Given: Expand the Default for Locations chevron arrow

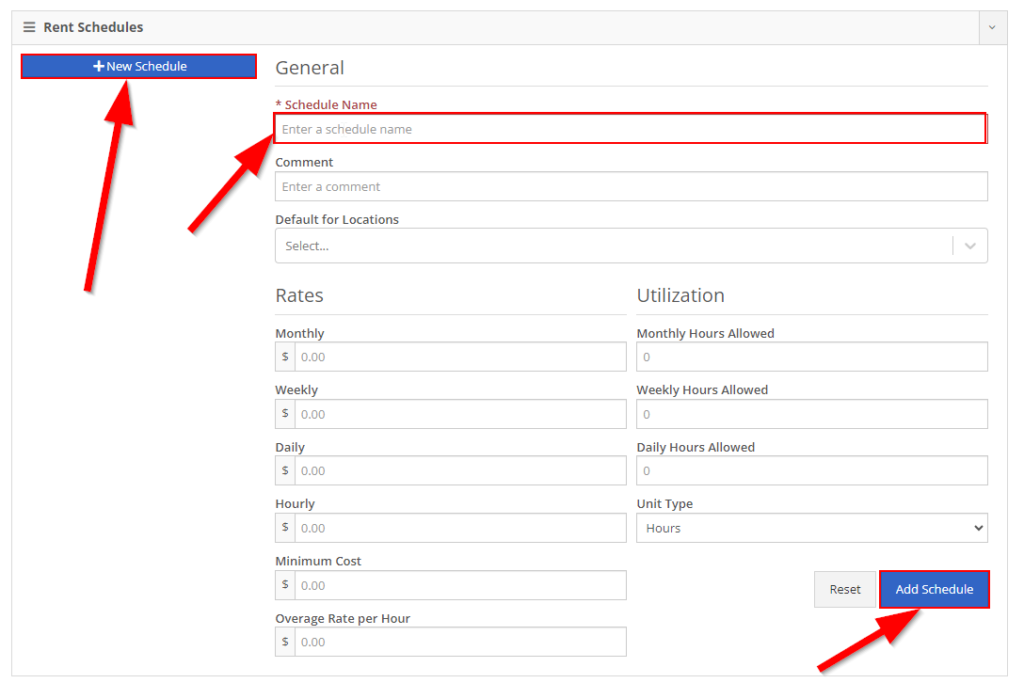Looking at the screenshot, I should 969,245.
